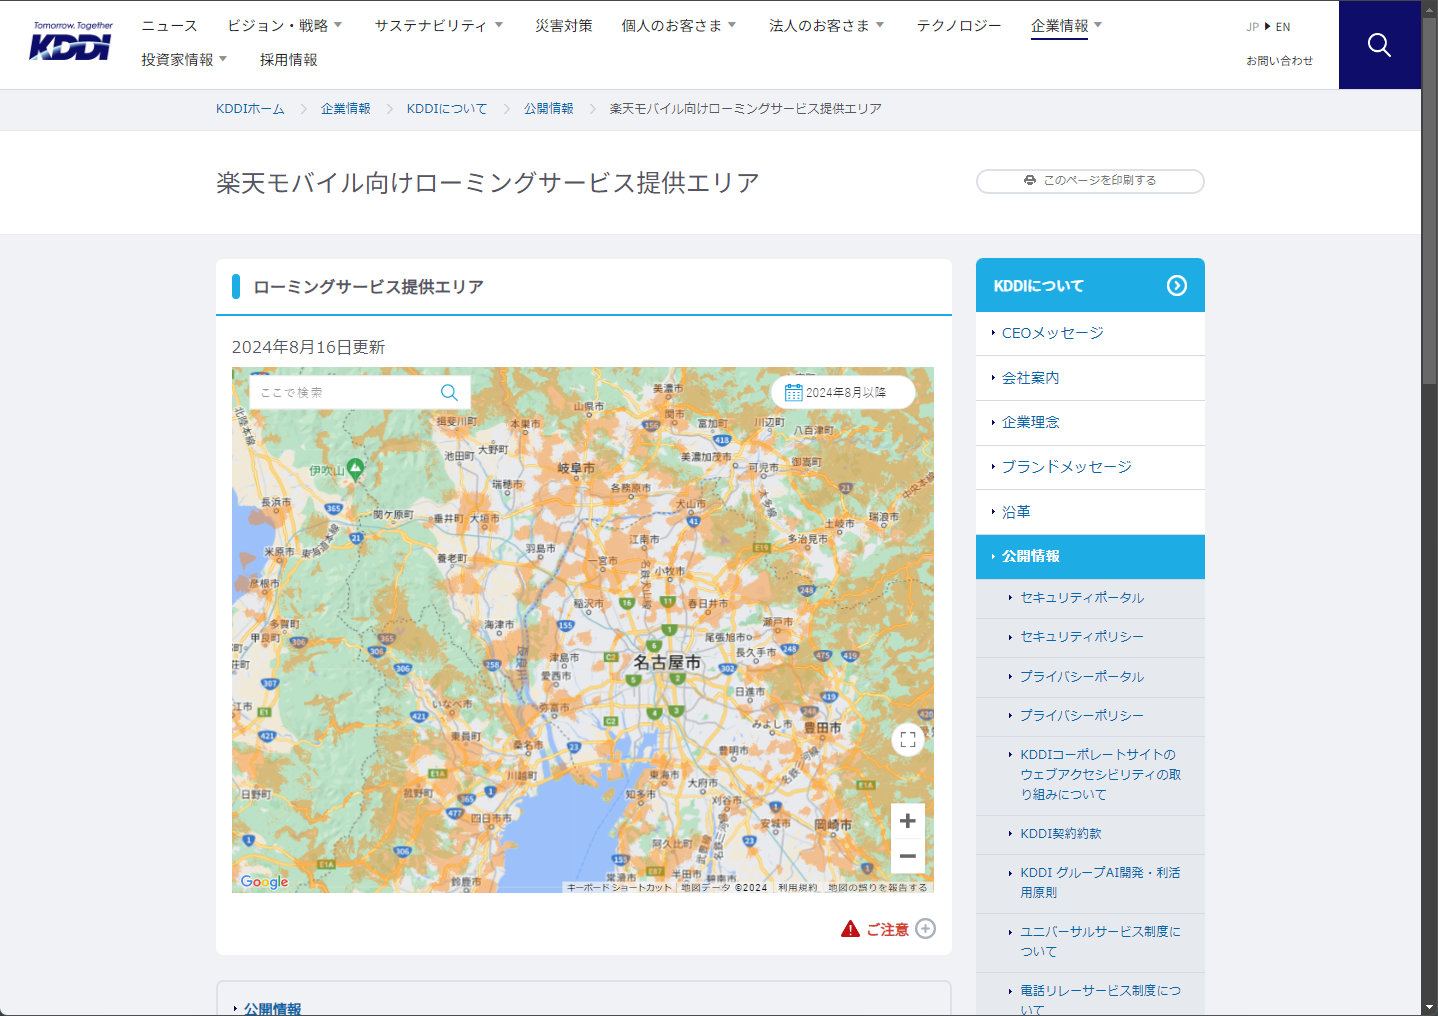Open ニュース in top navigation
Screen dimensions: 1438x1016
[x=169, y=26]
